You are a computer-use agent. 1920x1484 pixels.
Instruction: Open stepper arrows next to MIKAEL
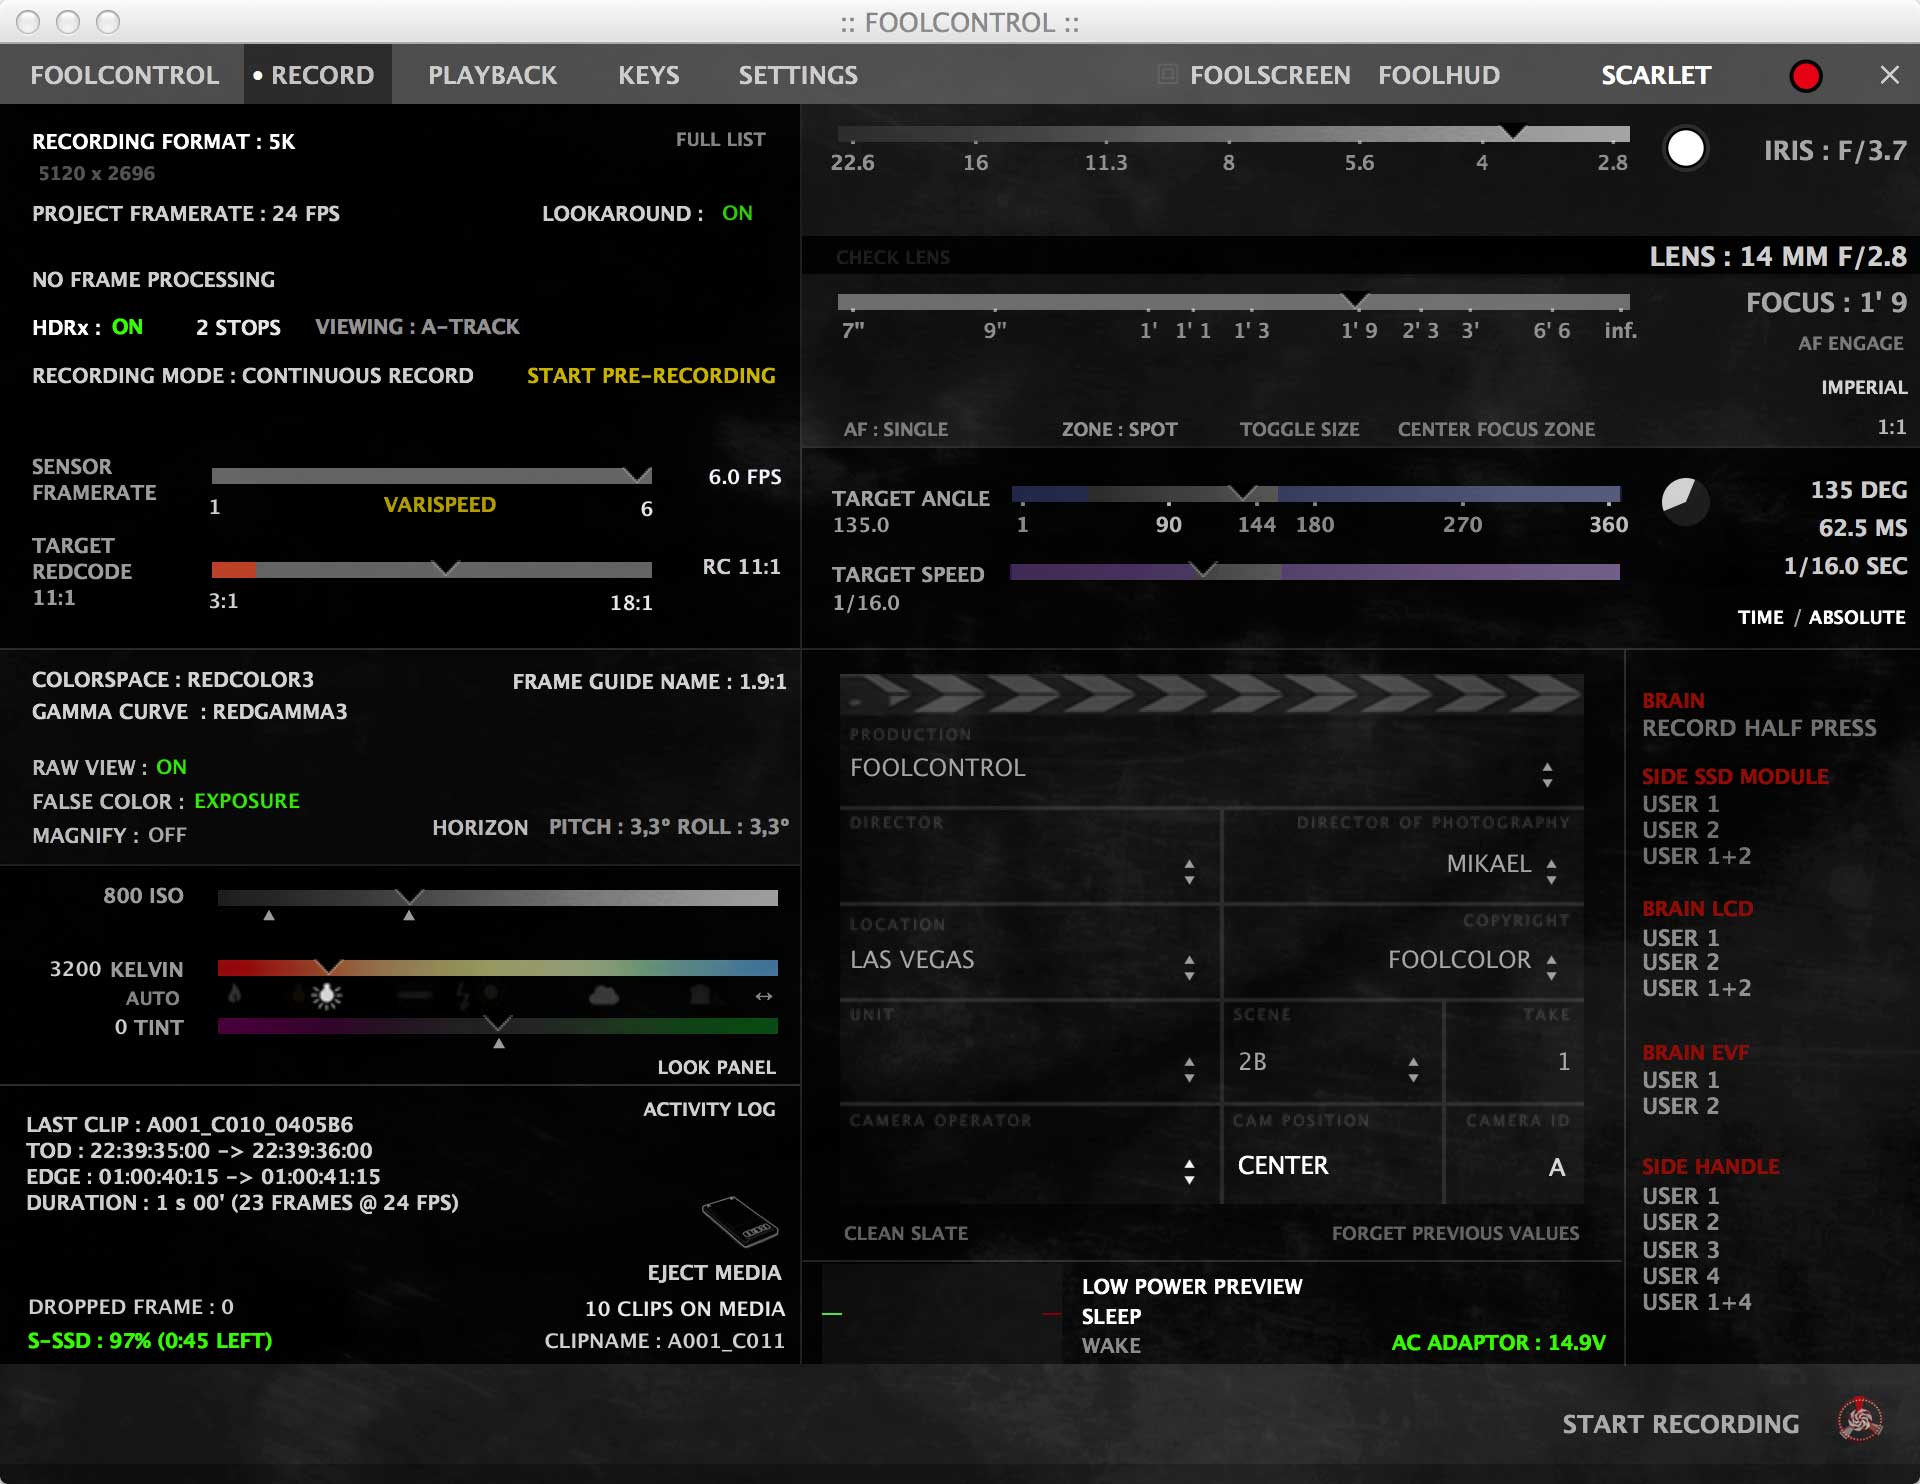point(1551,871)
